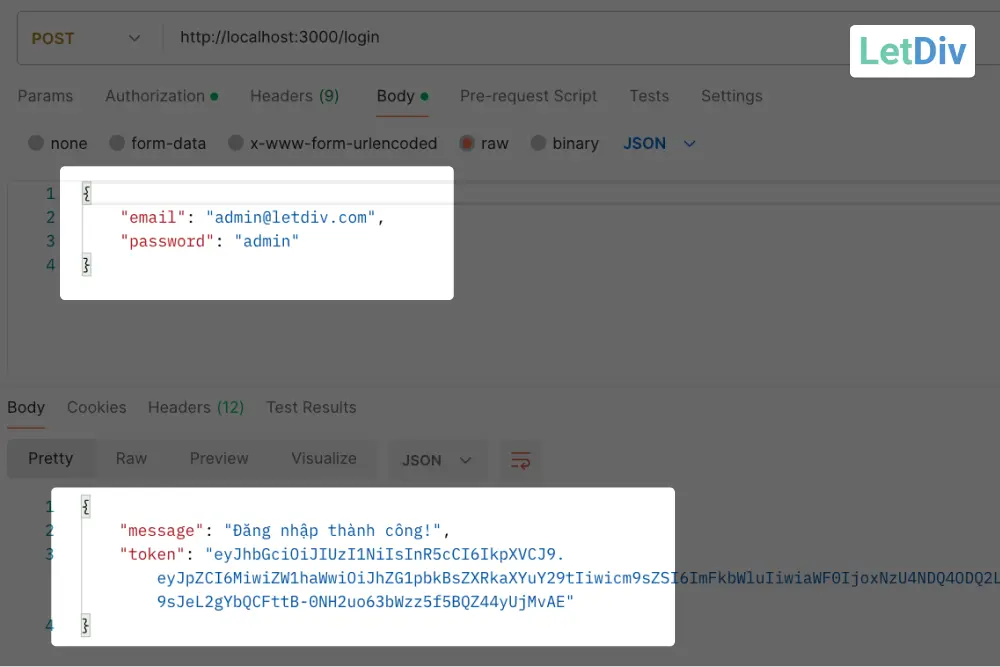The width and height of the screenshot is (1000, 667).
Task: Choose the form-data radio option
Action: (x=117, y=143)
